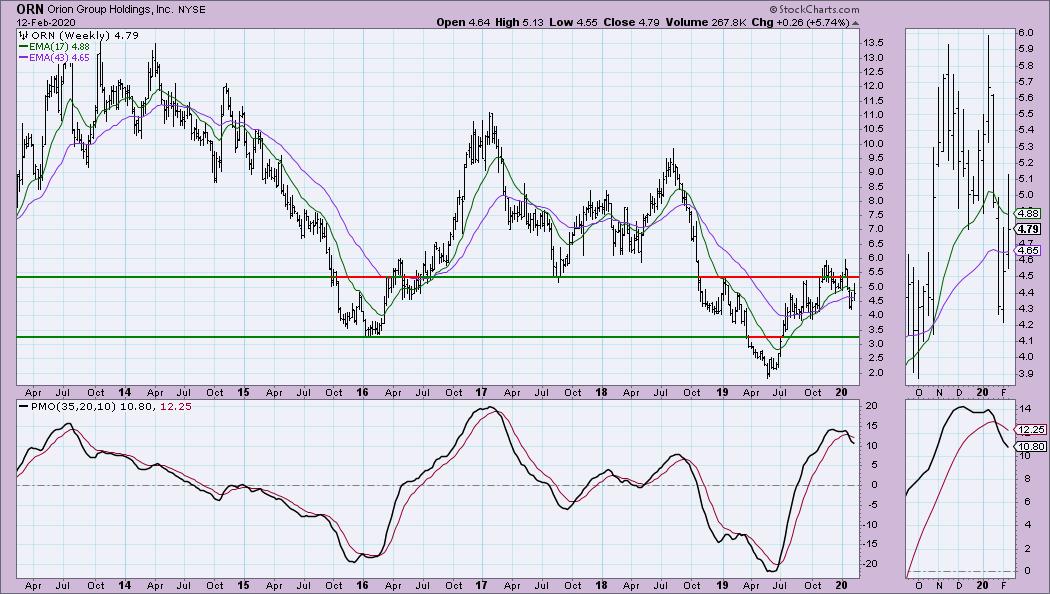Click the year 17 label under price chart
1050x594 pixels.
click(x=481, y=392)
